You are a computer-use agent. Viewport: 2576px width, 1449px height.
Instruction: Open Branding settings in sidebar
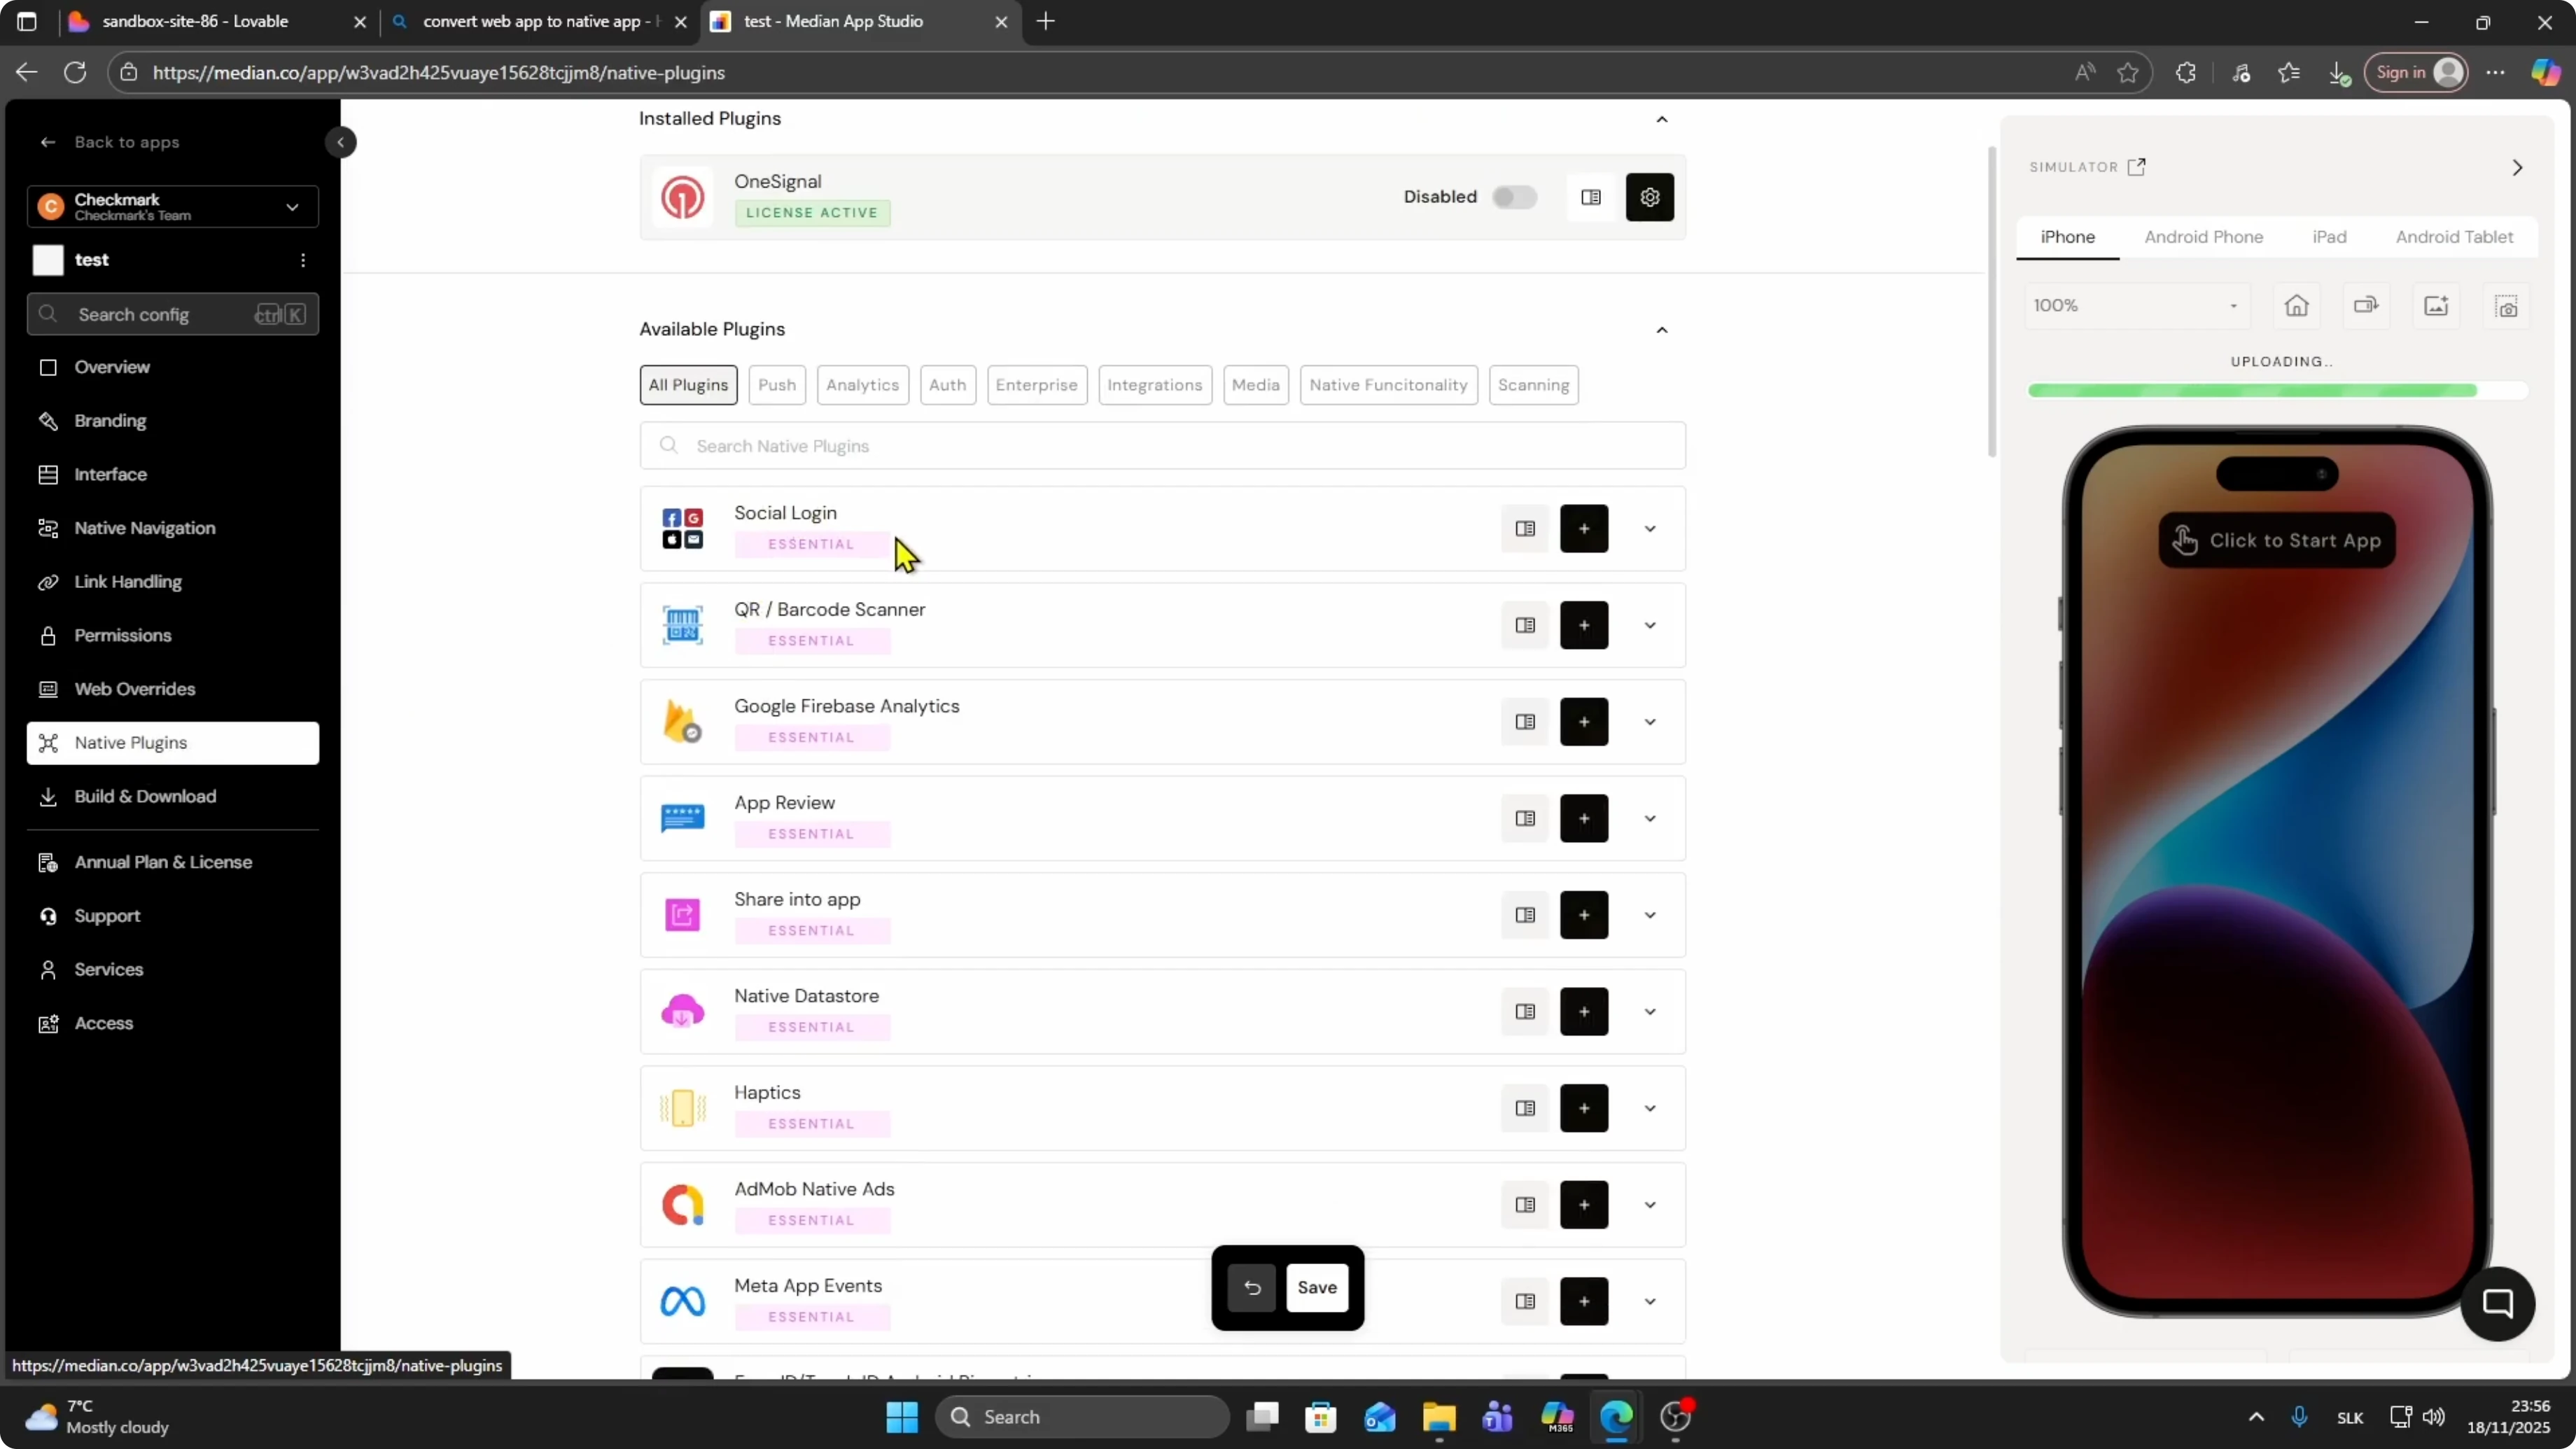click(172, 421)
